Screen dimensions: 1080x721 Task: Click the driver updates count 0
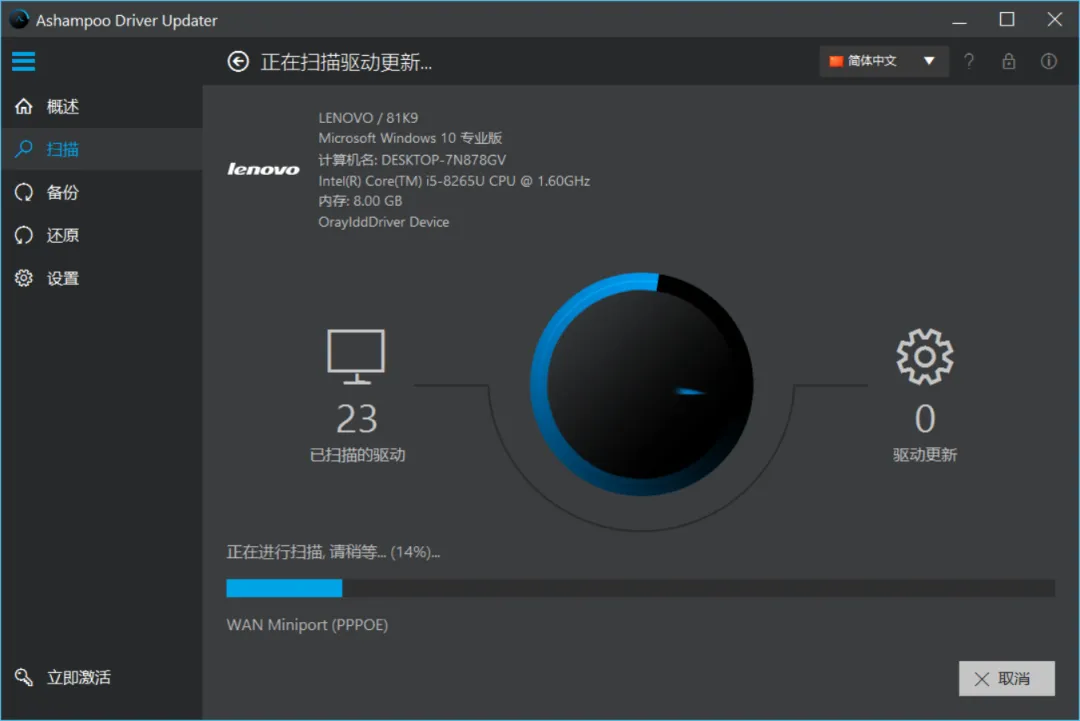click(x=925, y=419)
